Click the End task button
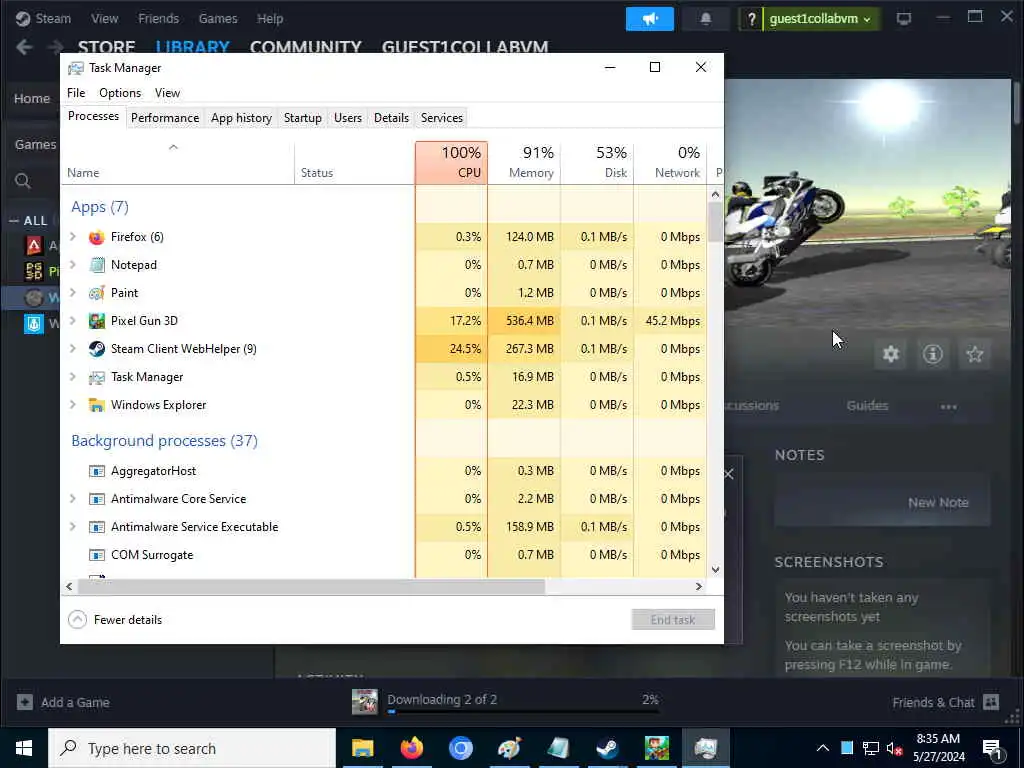The width and height of the screenshot is (1024, 768). (673, 620)
